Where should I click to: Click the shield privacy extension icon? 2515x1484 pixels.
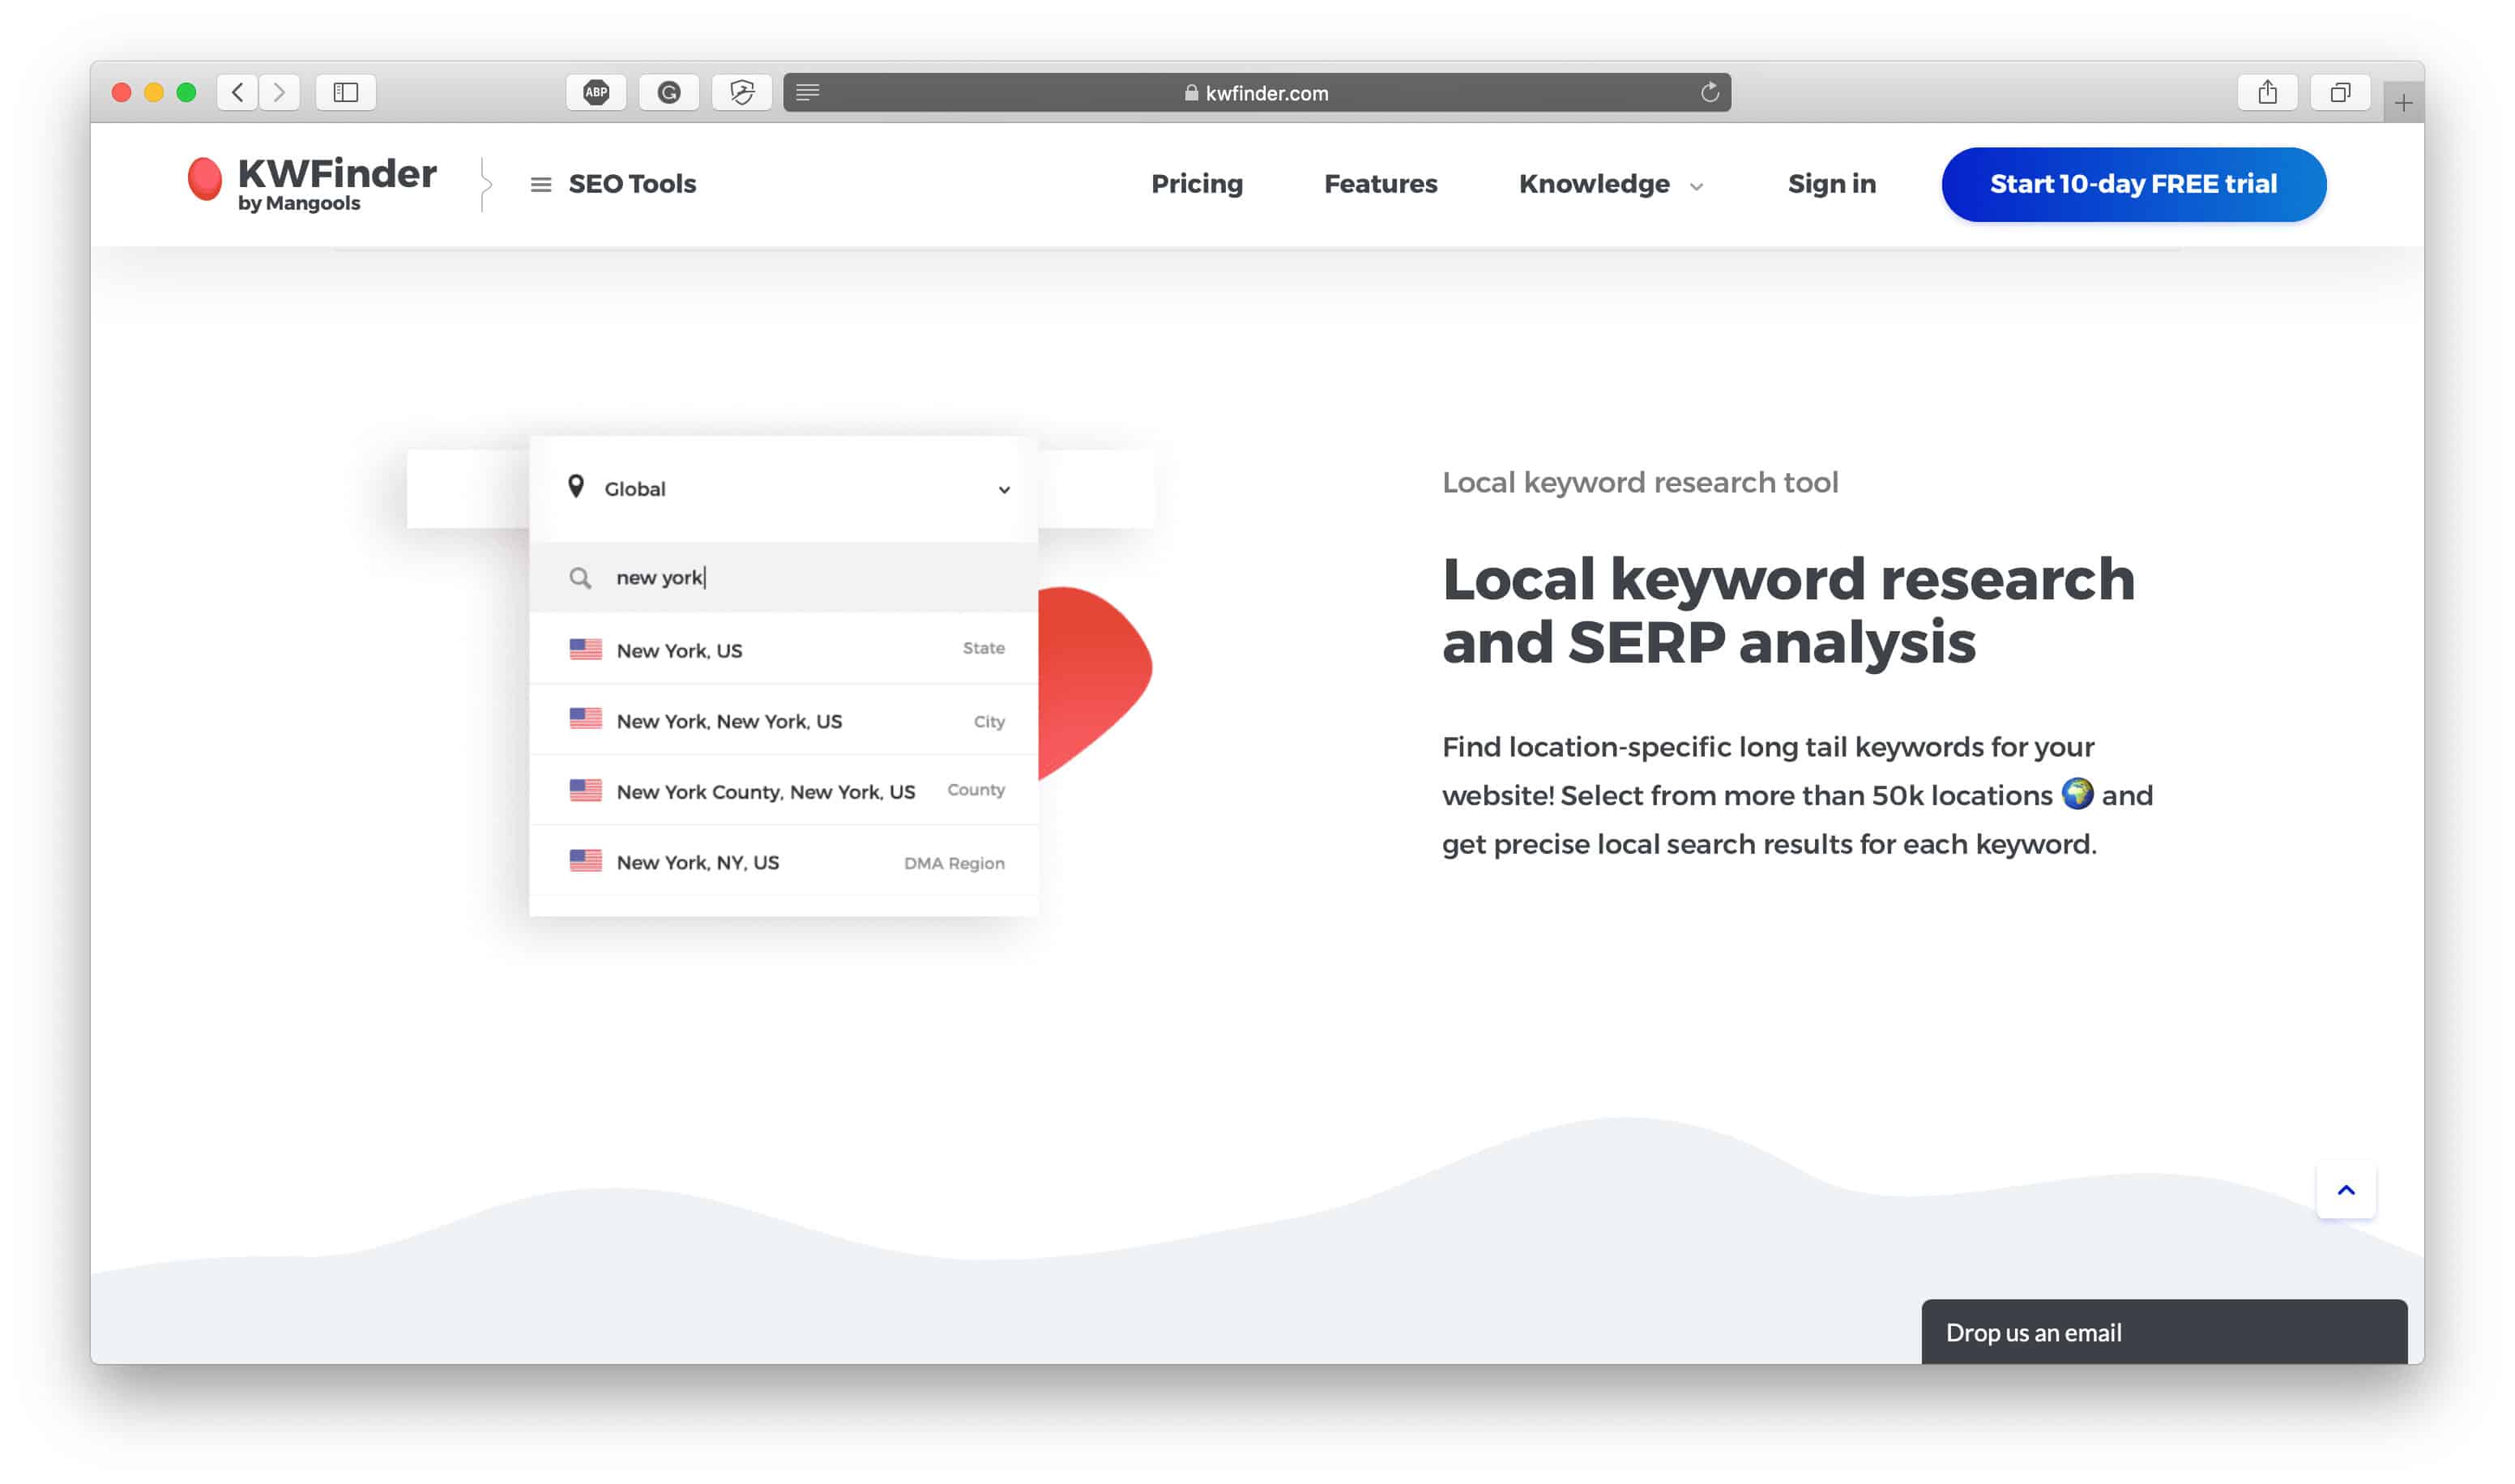coord(742,92)
